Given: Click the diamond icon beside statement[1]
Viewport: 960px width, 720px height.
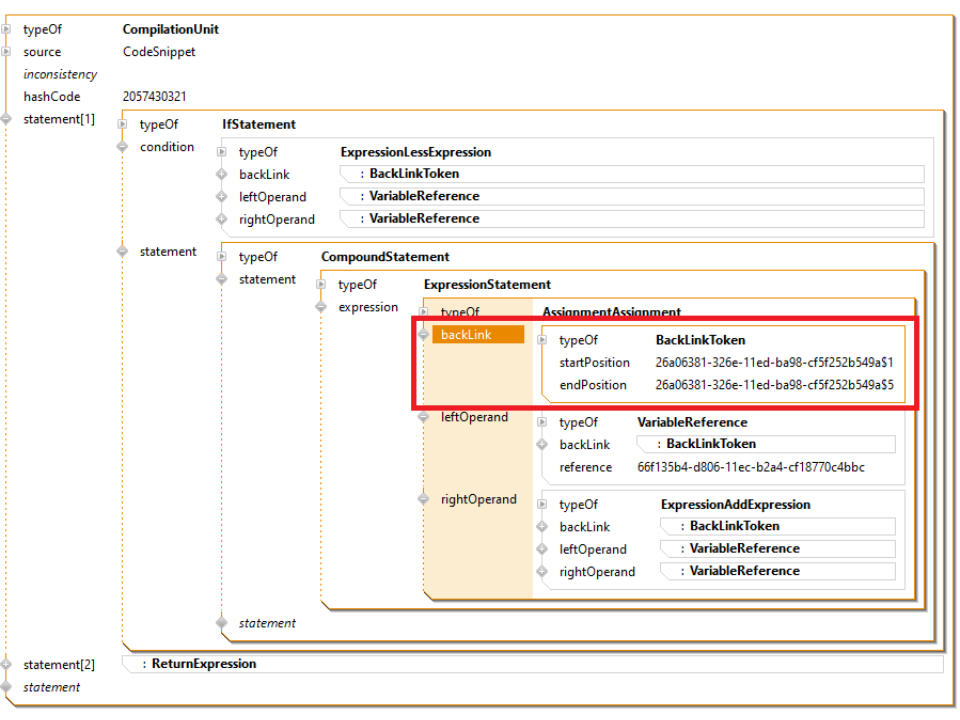Looking at the screenshot, I should coord(6,120).
